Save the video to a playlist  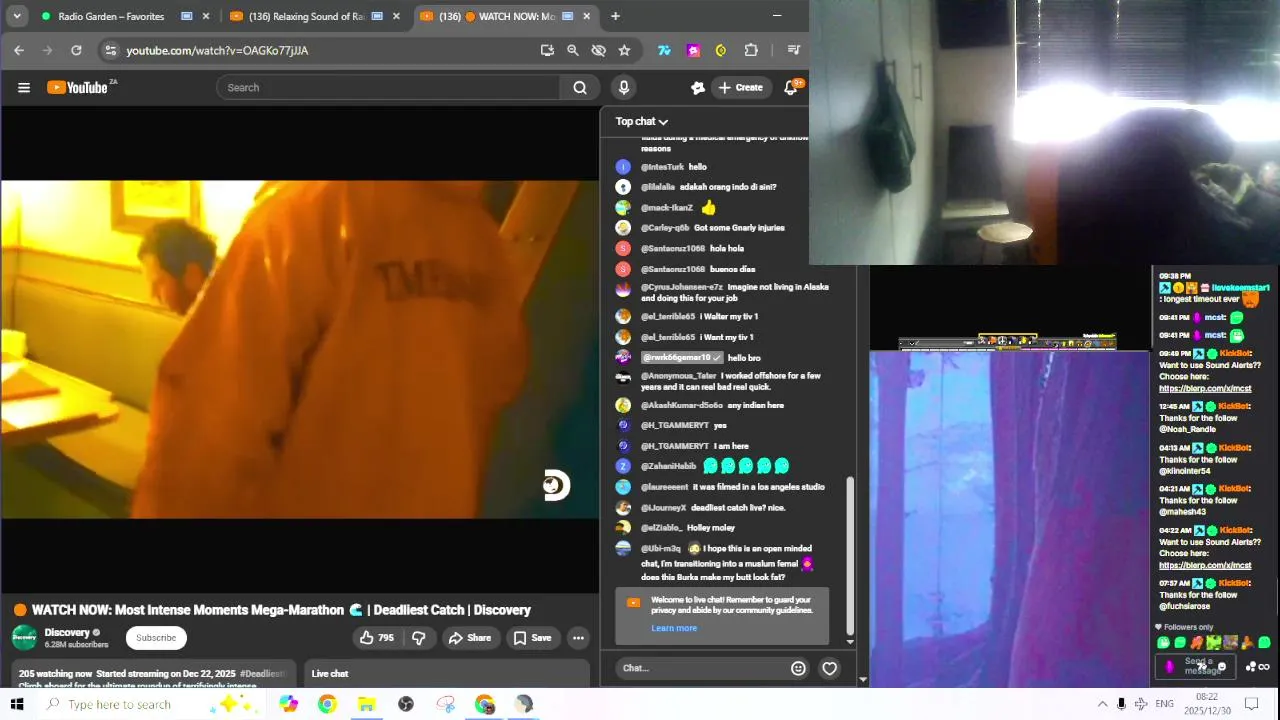coord(533,638)
